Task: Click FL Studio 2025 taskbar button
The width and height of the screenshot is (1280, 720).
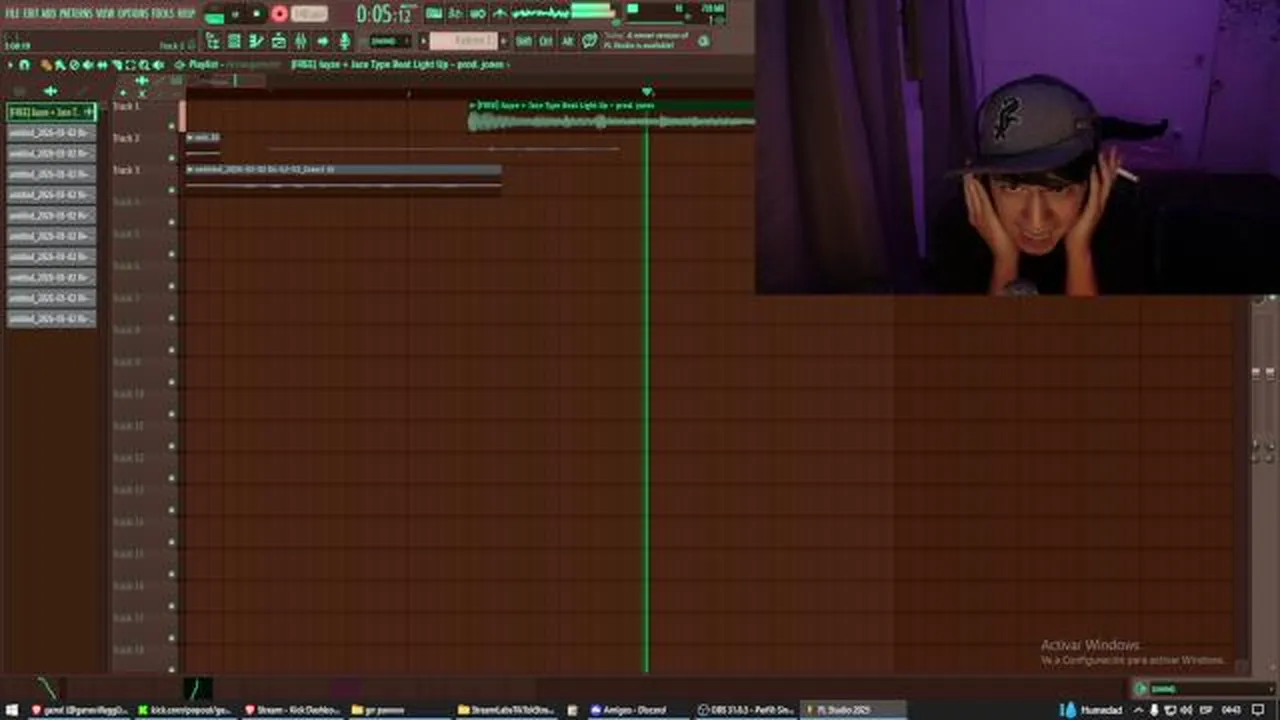Action: pyautogui.click(x=855, y=709)
